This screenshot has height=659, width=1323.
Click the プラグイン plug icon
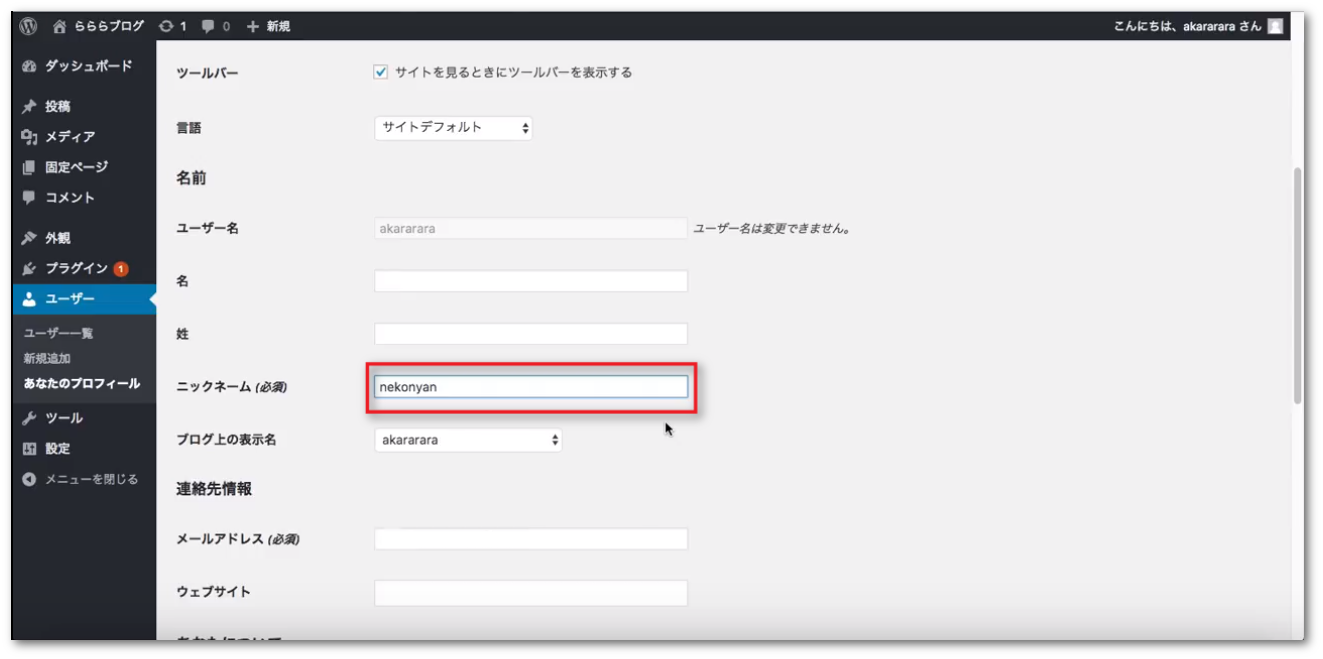pyautogui.click(x=29, y=269)
